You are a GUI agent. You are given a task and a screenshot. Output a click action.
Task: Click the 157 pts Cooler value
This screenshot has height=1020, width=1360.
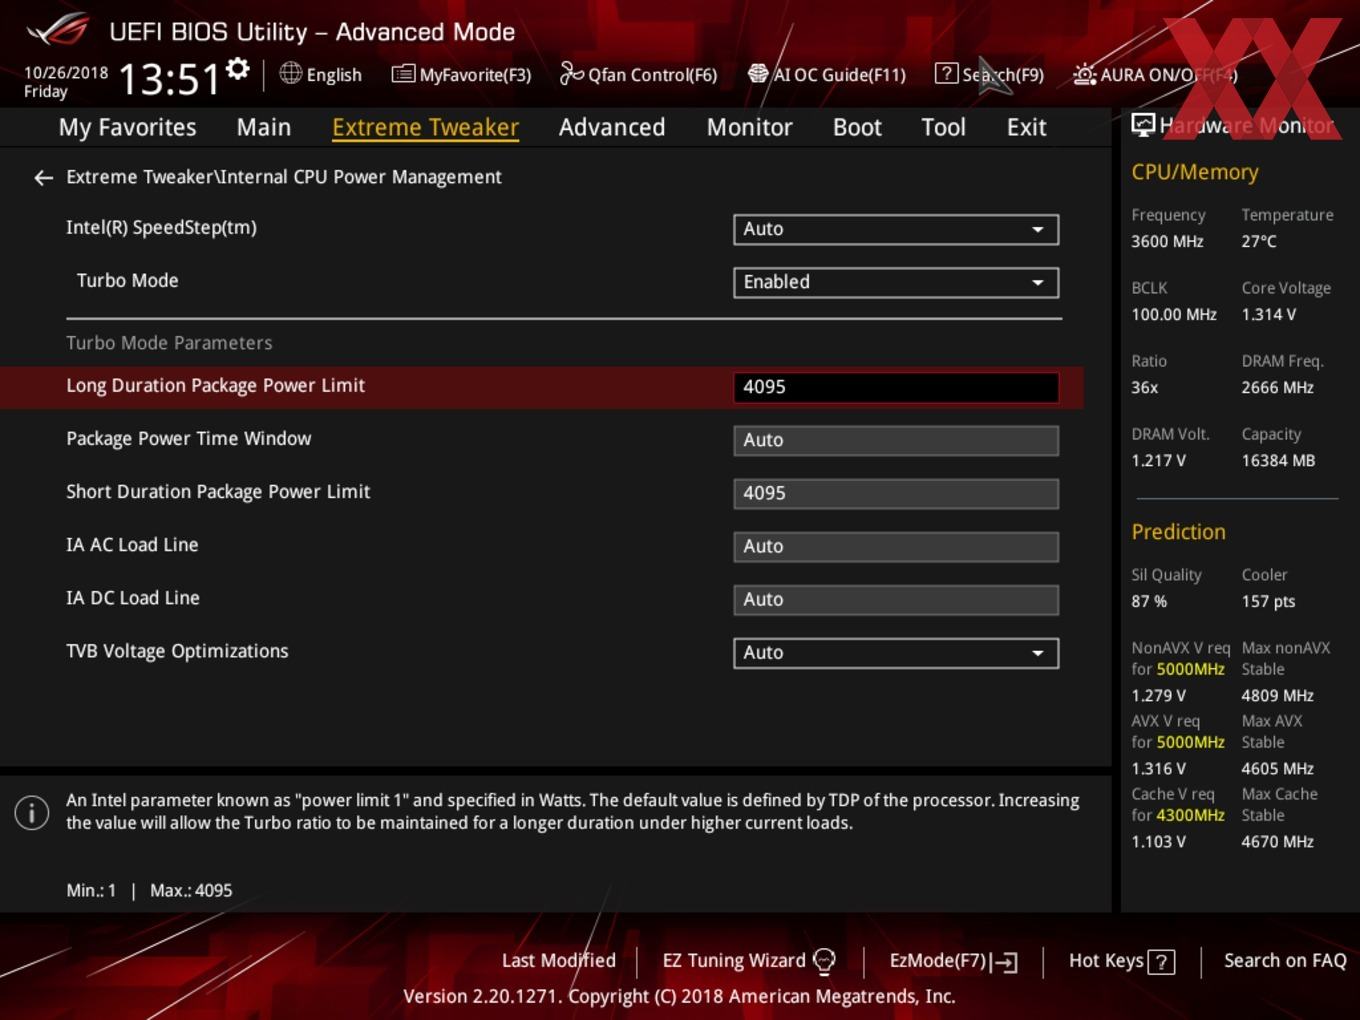click(x=1268, y=601)
